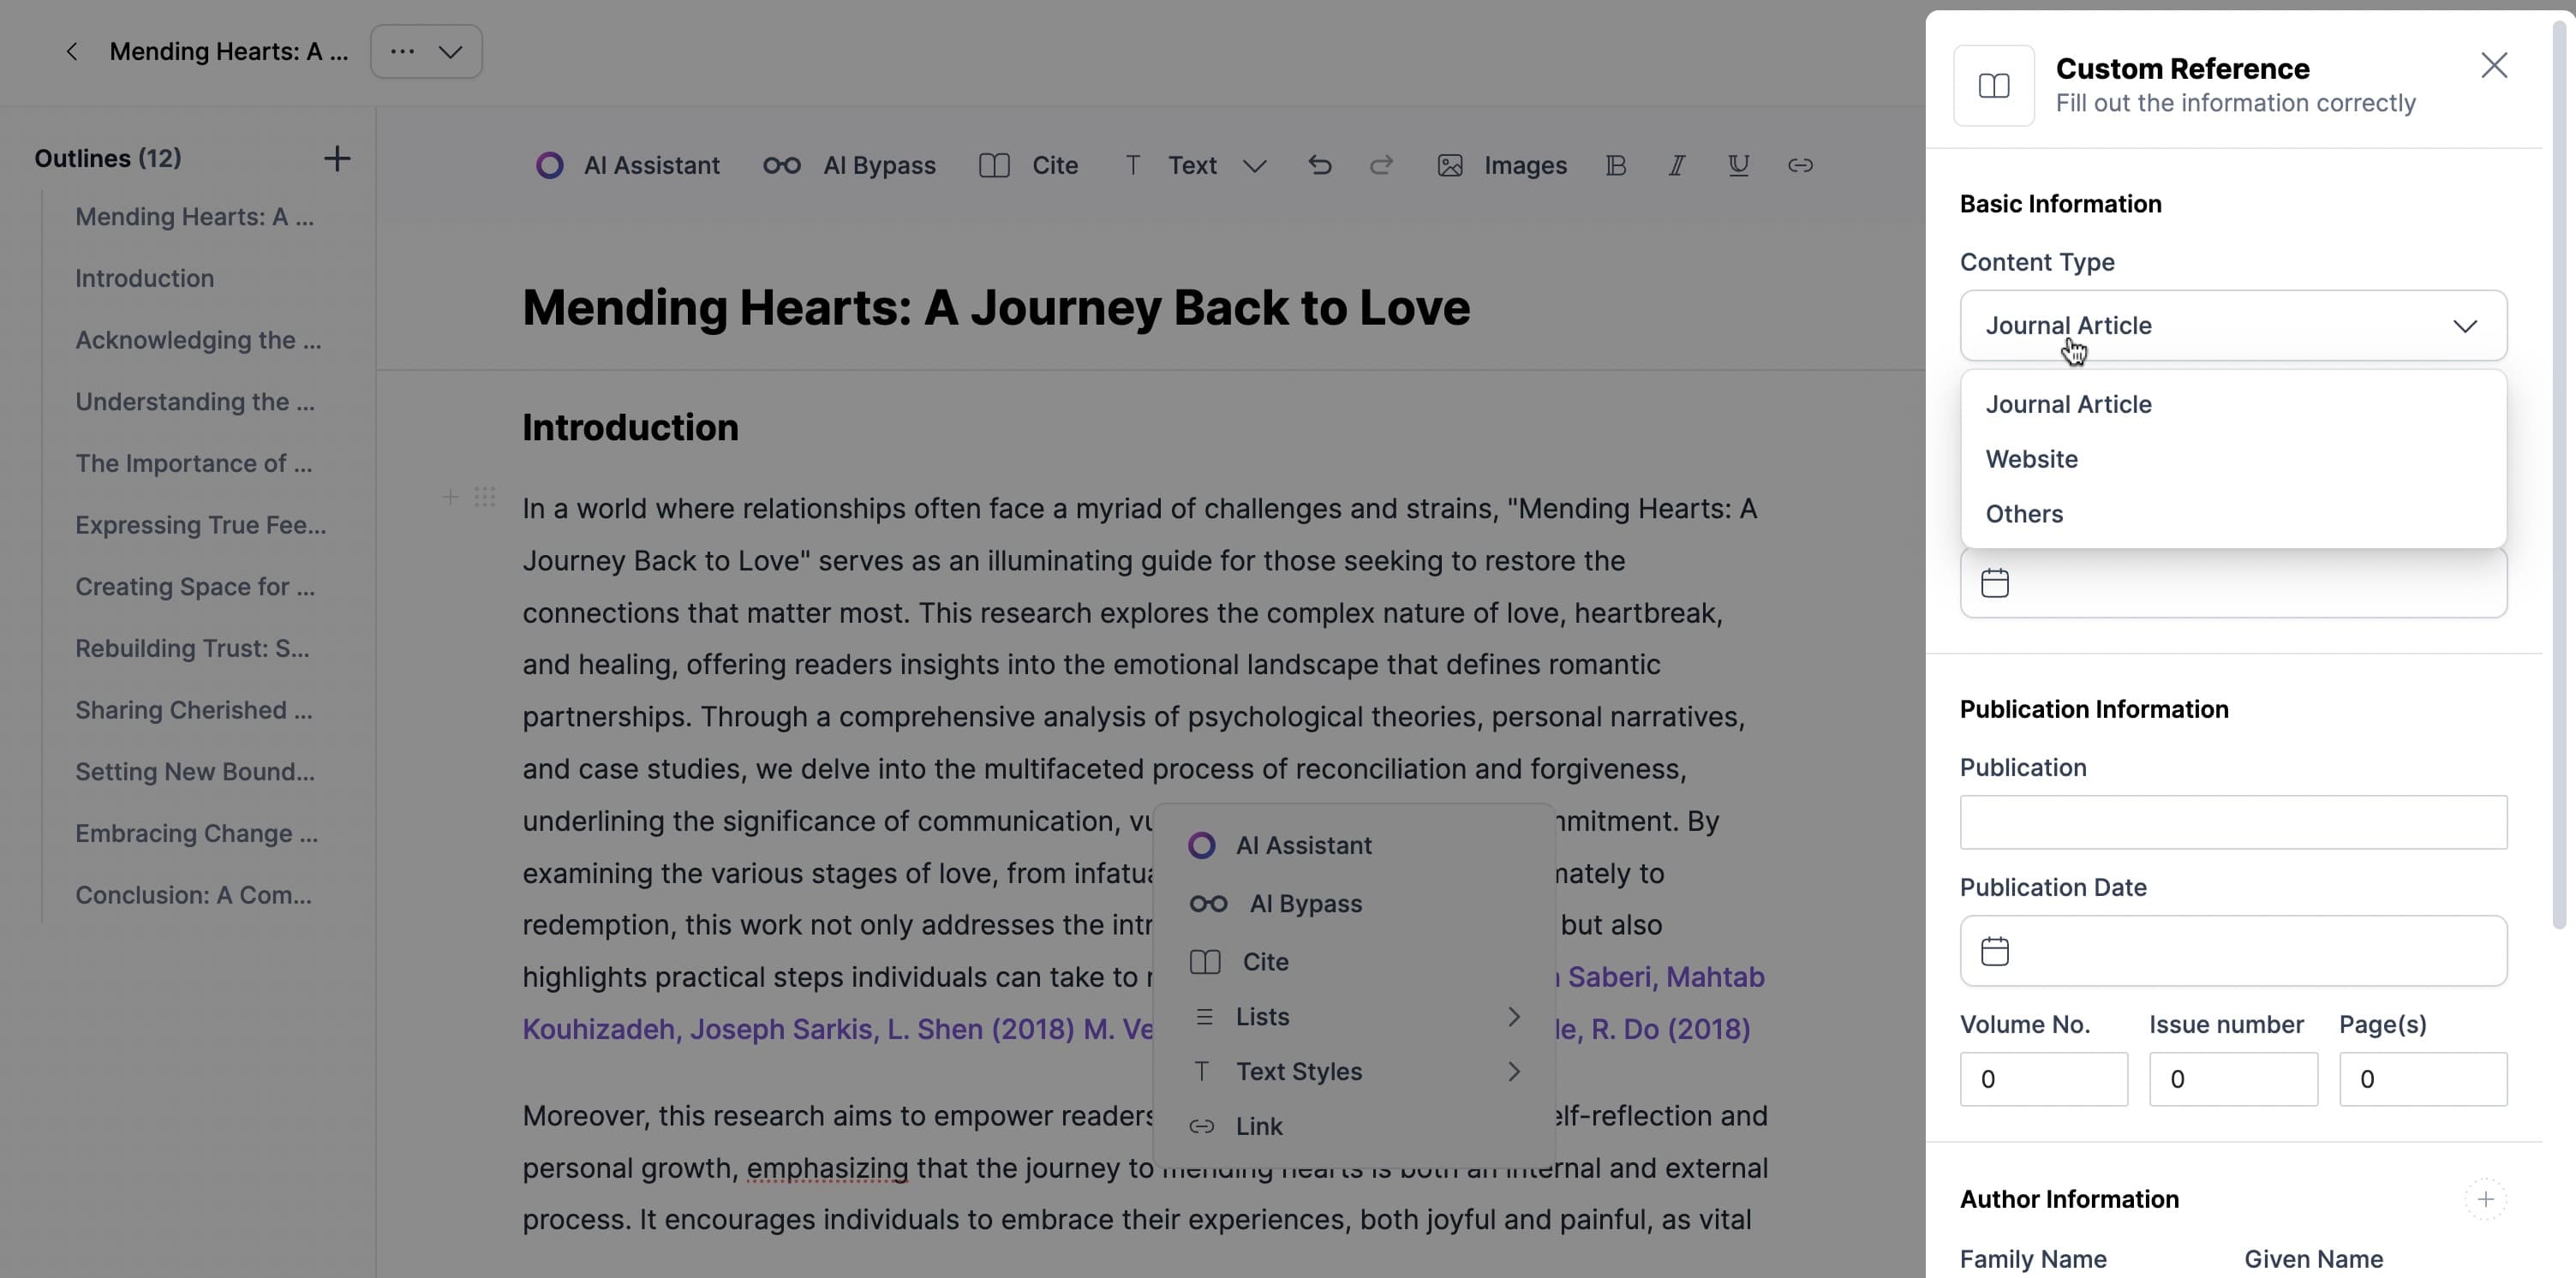Click the Volume No. field
The height and width of the screenshot is (1278, 2576).
[2043, 1079]
